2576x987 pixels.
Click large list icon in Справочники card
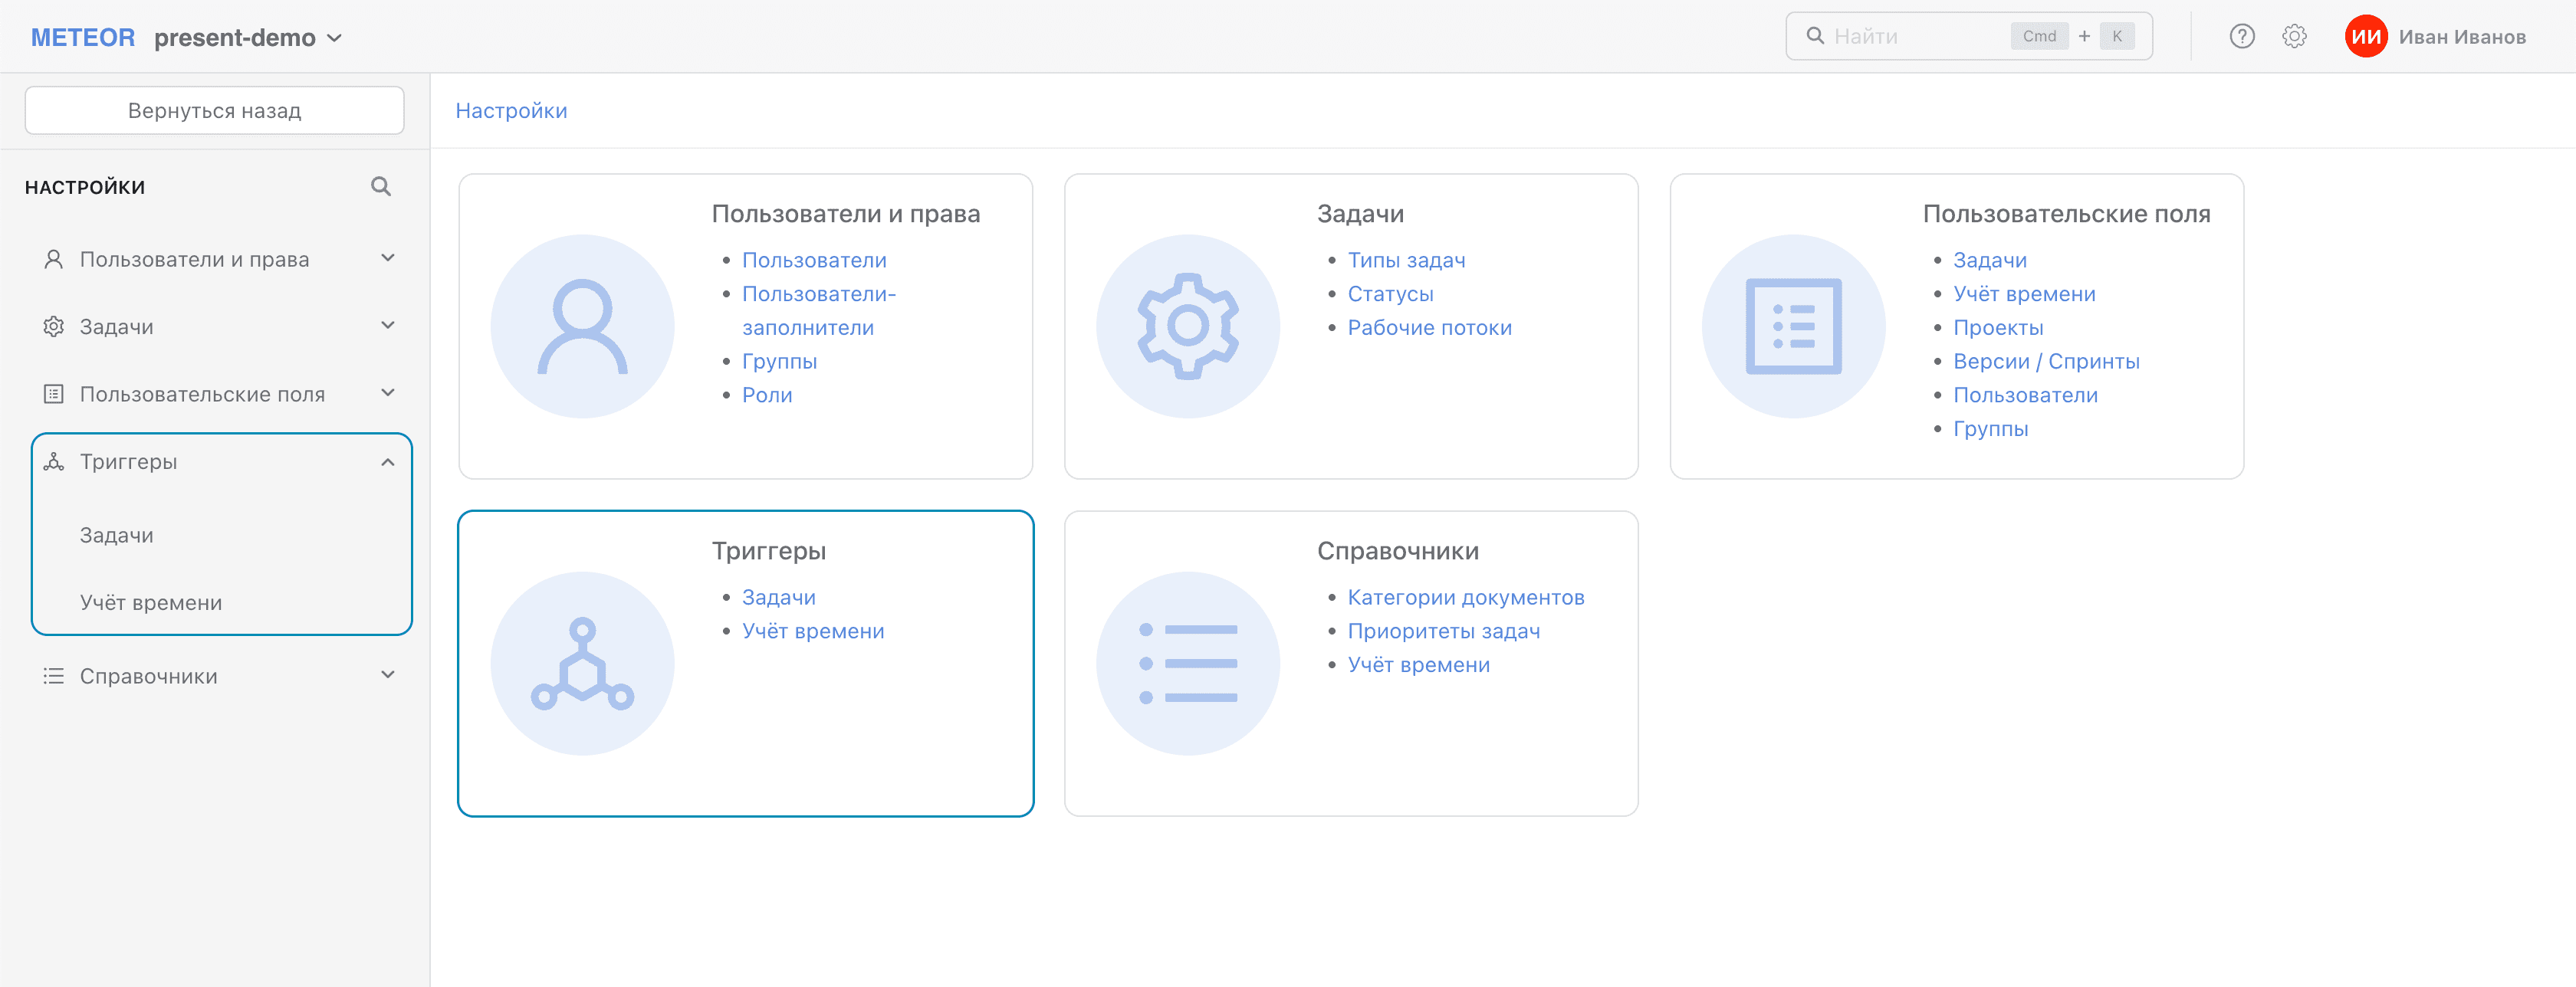(1188, 664)
